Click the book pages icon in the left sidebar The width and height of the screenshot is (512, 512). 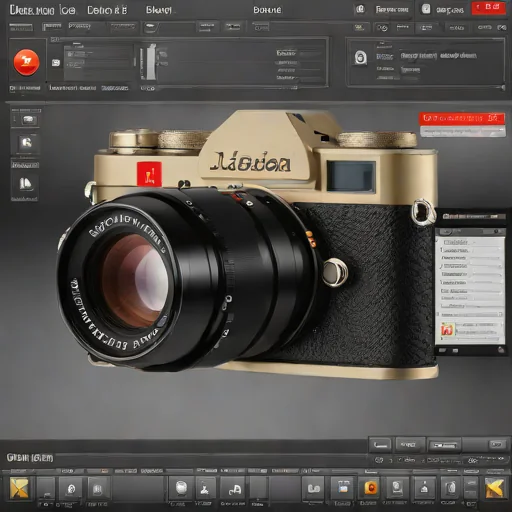(x=25, y=184)
